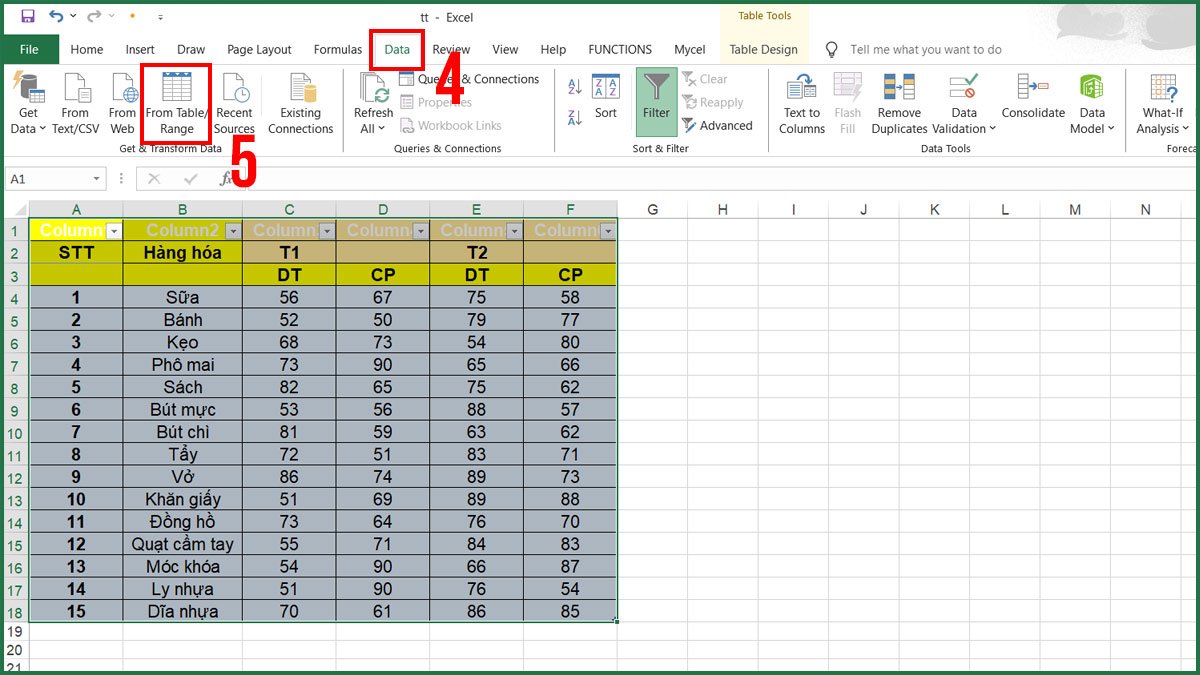Open the Formulas ribbon tab
This screenshot has height=675, width=1200.
tap(337, 48)
